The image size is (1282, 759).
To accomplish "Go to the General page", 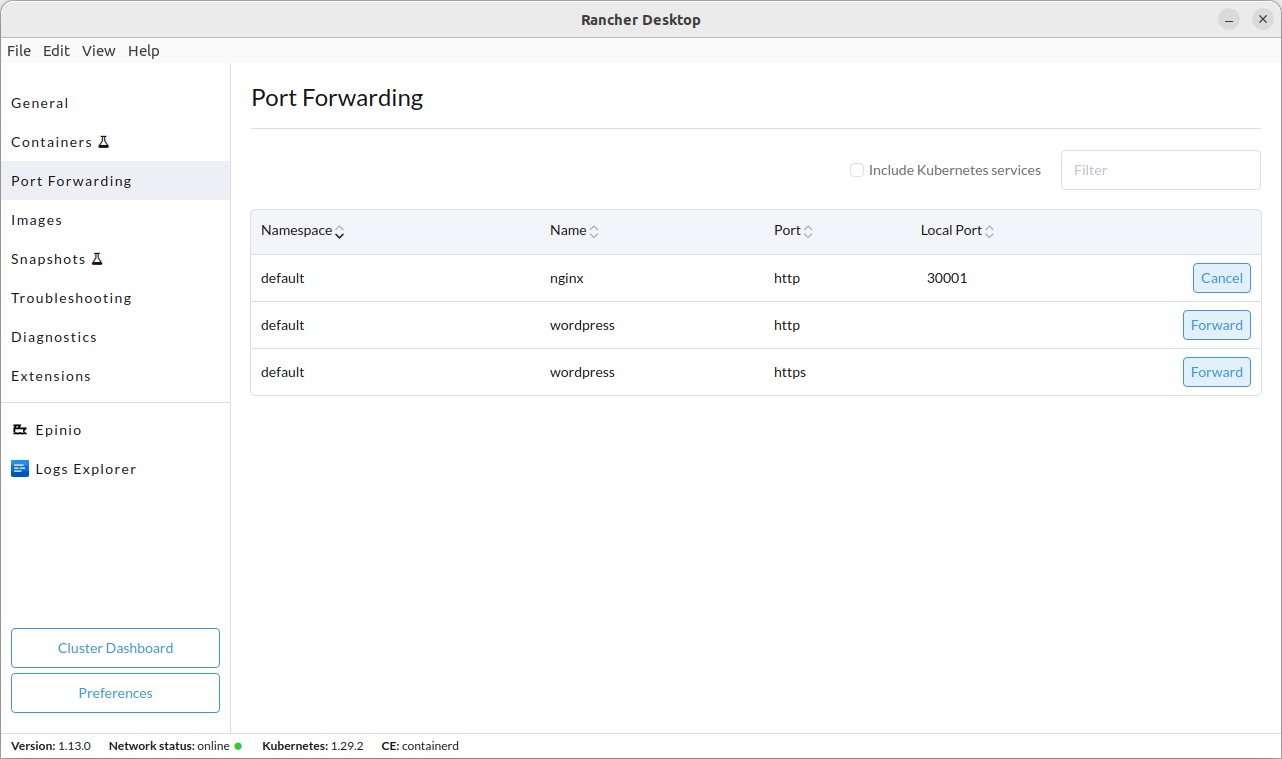I will tap(115, 103).
